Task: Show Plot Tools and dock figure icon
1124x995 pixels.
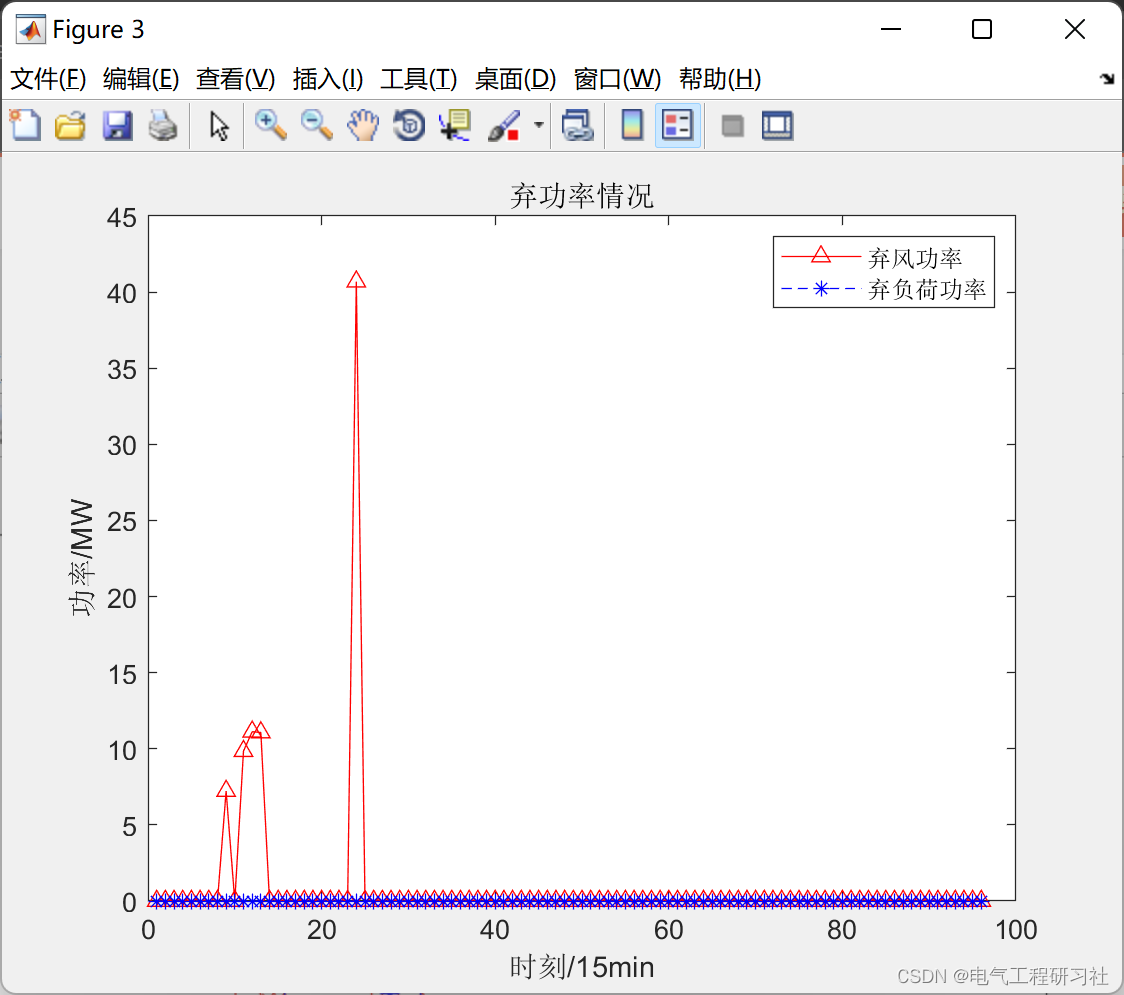Action: pos(777,125)
